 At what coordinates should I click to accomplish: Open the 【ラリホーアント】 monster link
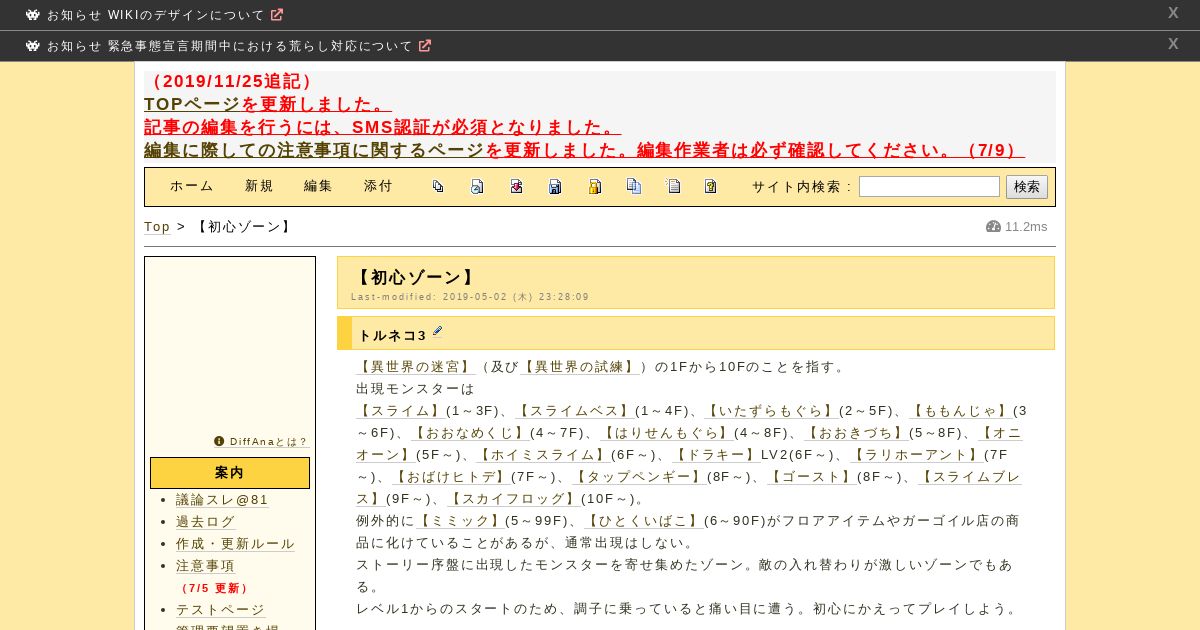point(917,455)
